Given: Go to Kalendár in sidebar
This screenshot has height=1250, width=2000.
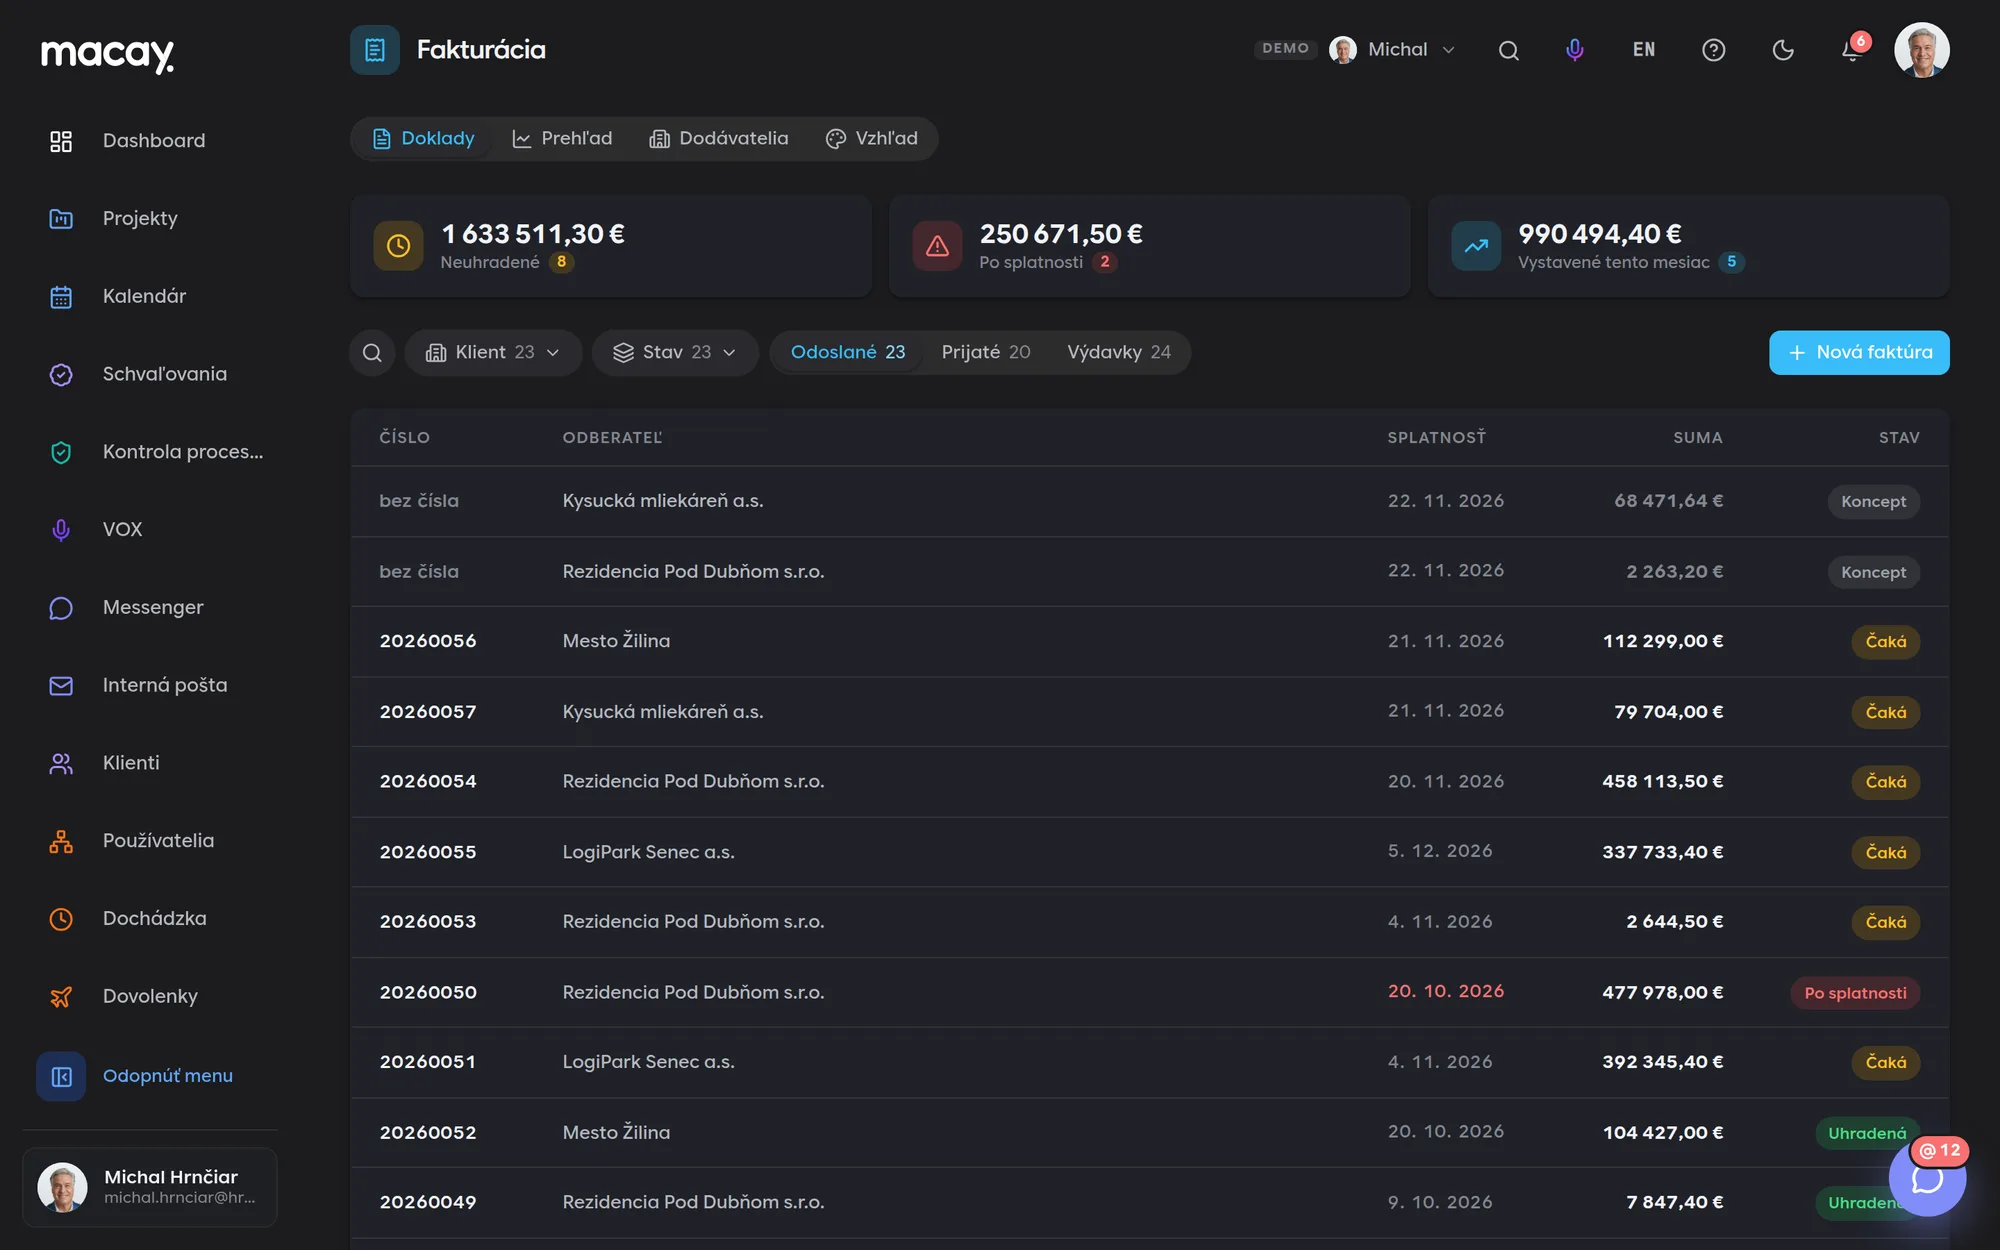Looking at the screenshot, I should pyautogui.click(x=152, y=296).
